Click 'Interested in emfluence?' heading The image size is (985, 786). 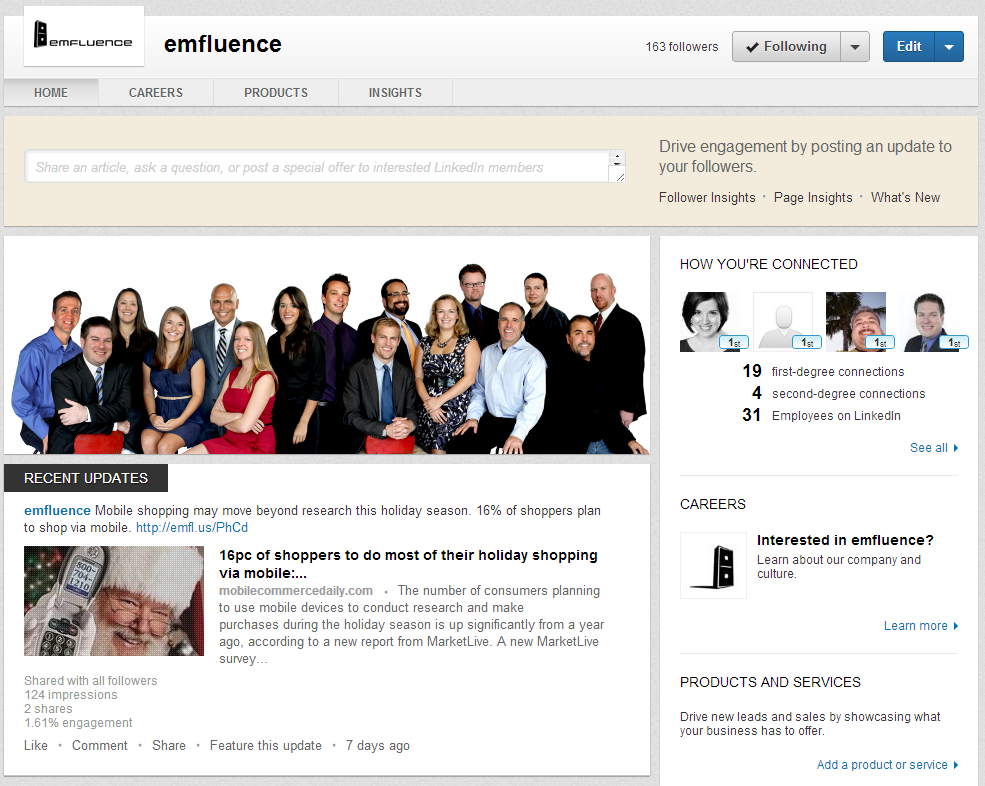point(845,540)
